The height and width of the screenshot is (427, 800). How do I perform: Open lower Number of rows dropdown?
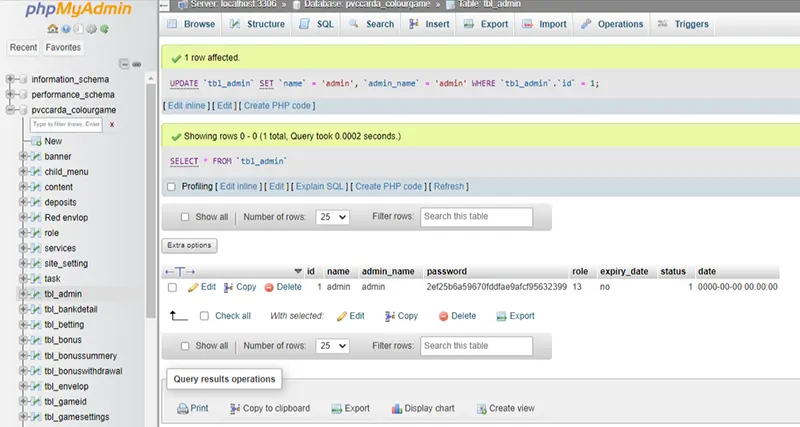click(333, 346)
